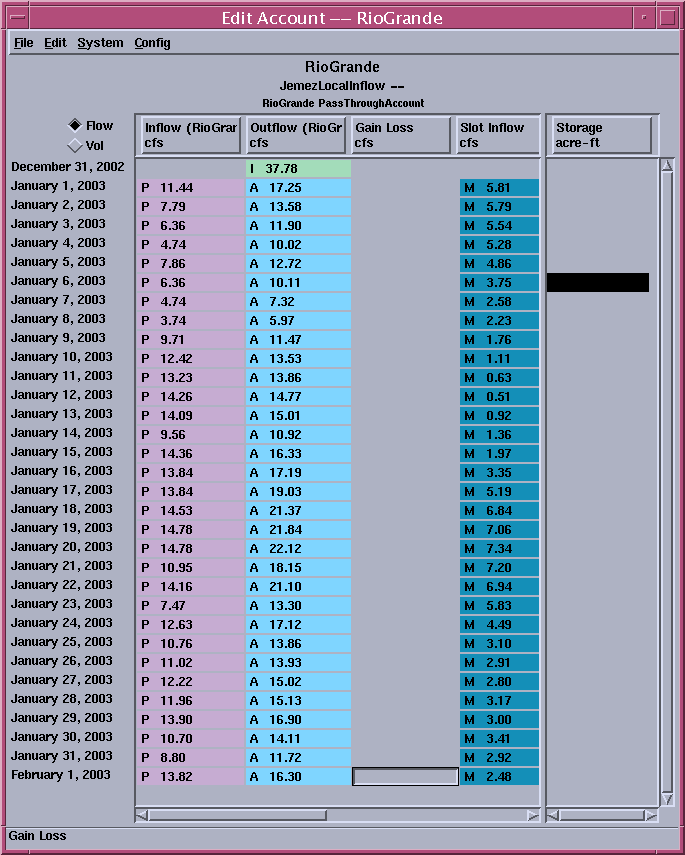Select Slot Inflow value 3.10 for January 25

(499, 643)
